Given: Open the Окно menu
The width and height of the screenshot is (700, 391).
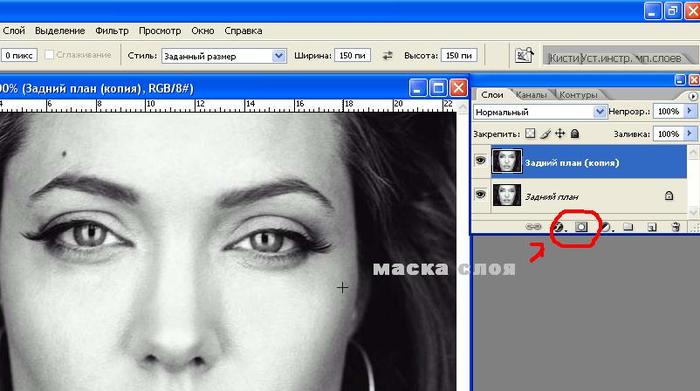Looking at the screenshot, I should (203, 31).
